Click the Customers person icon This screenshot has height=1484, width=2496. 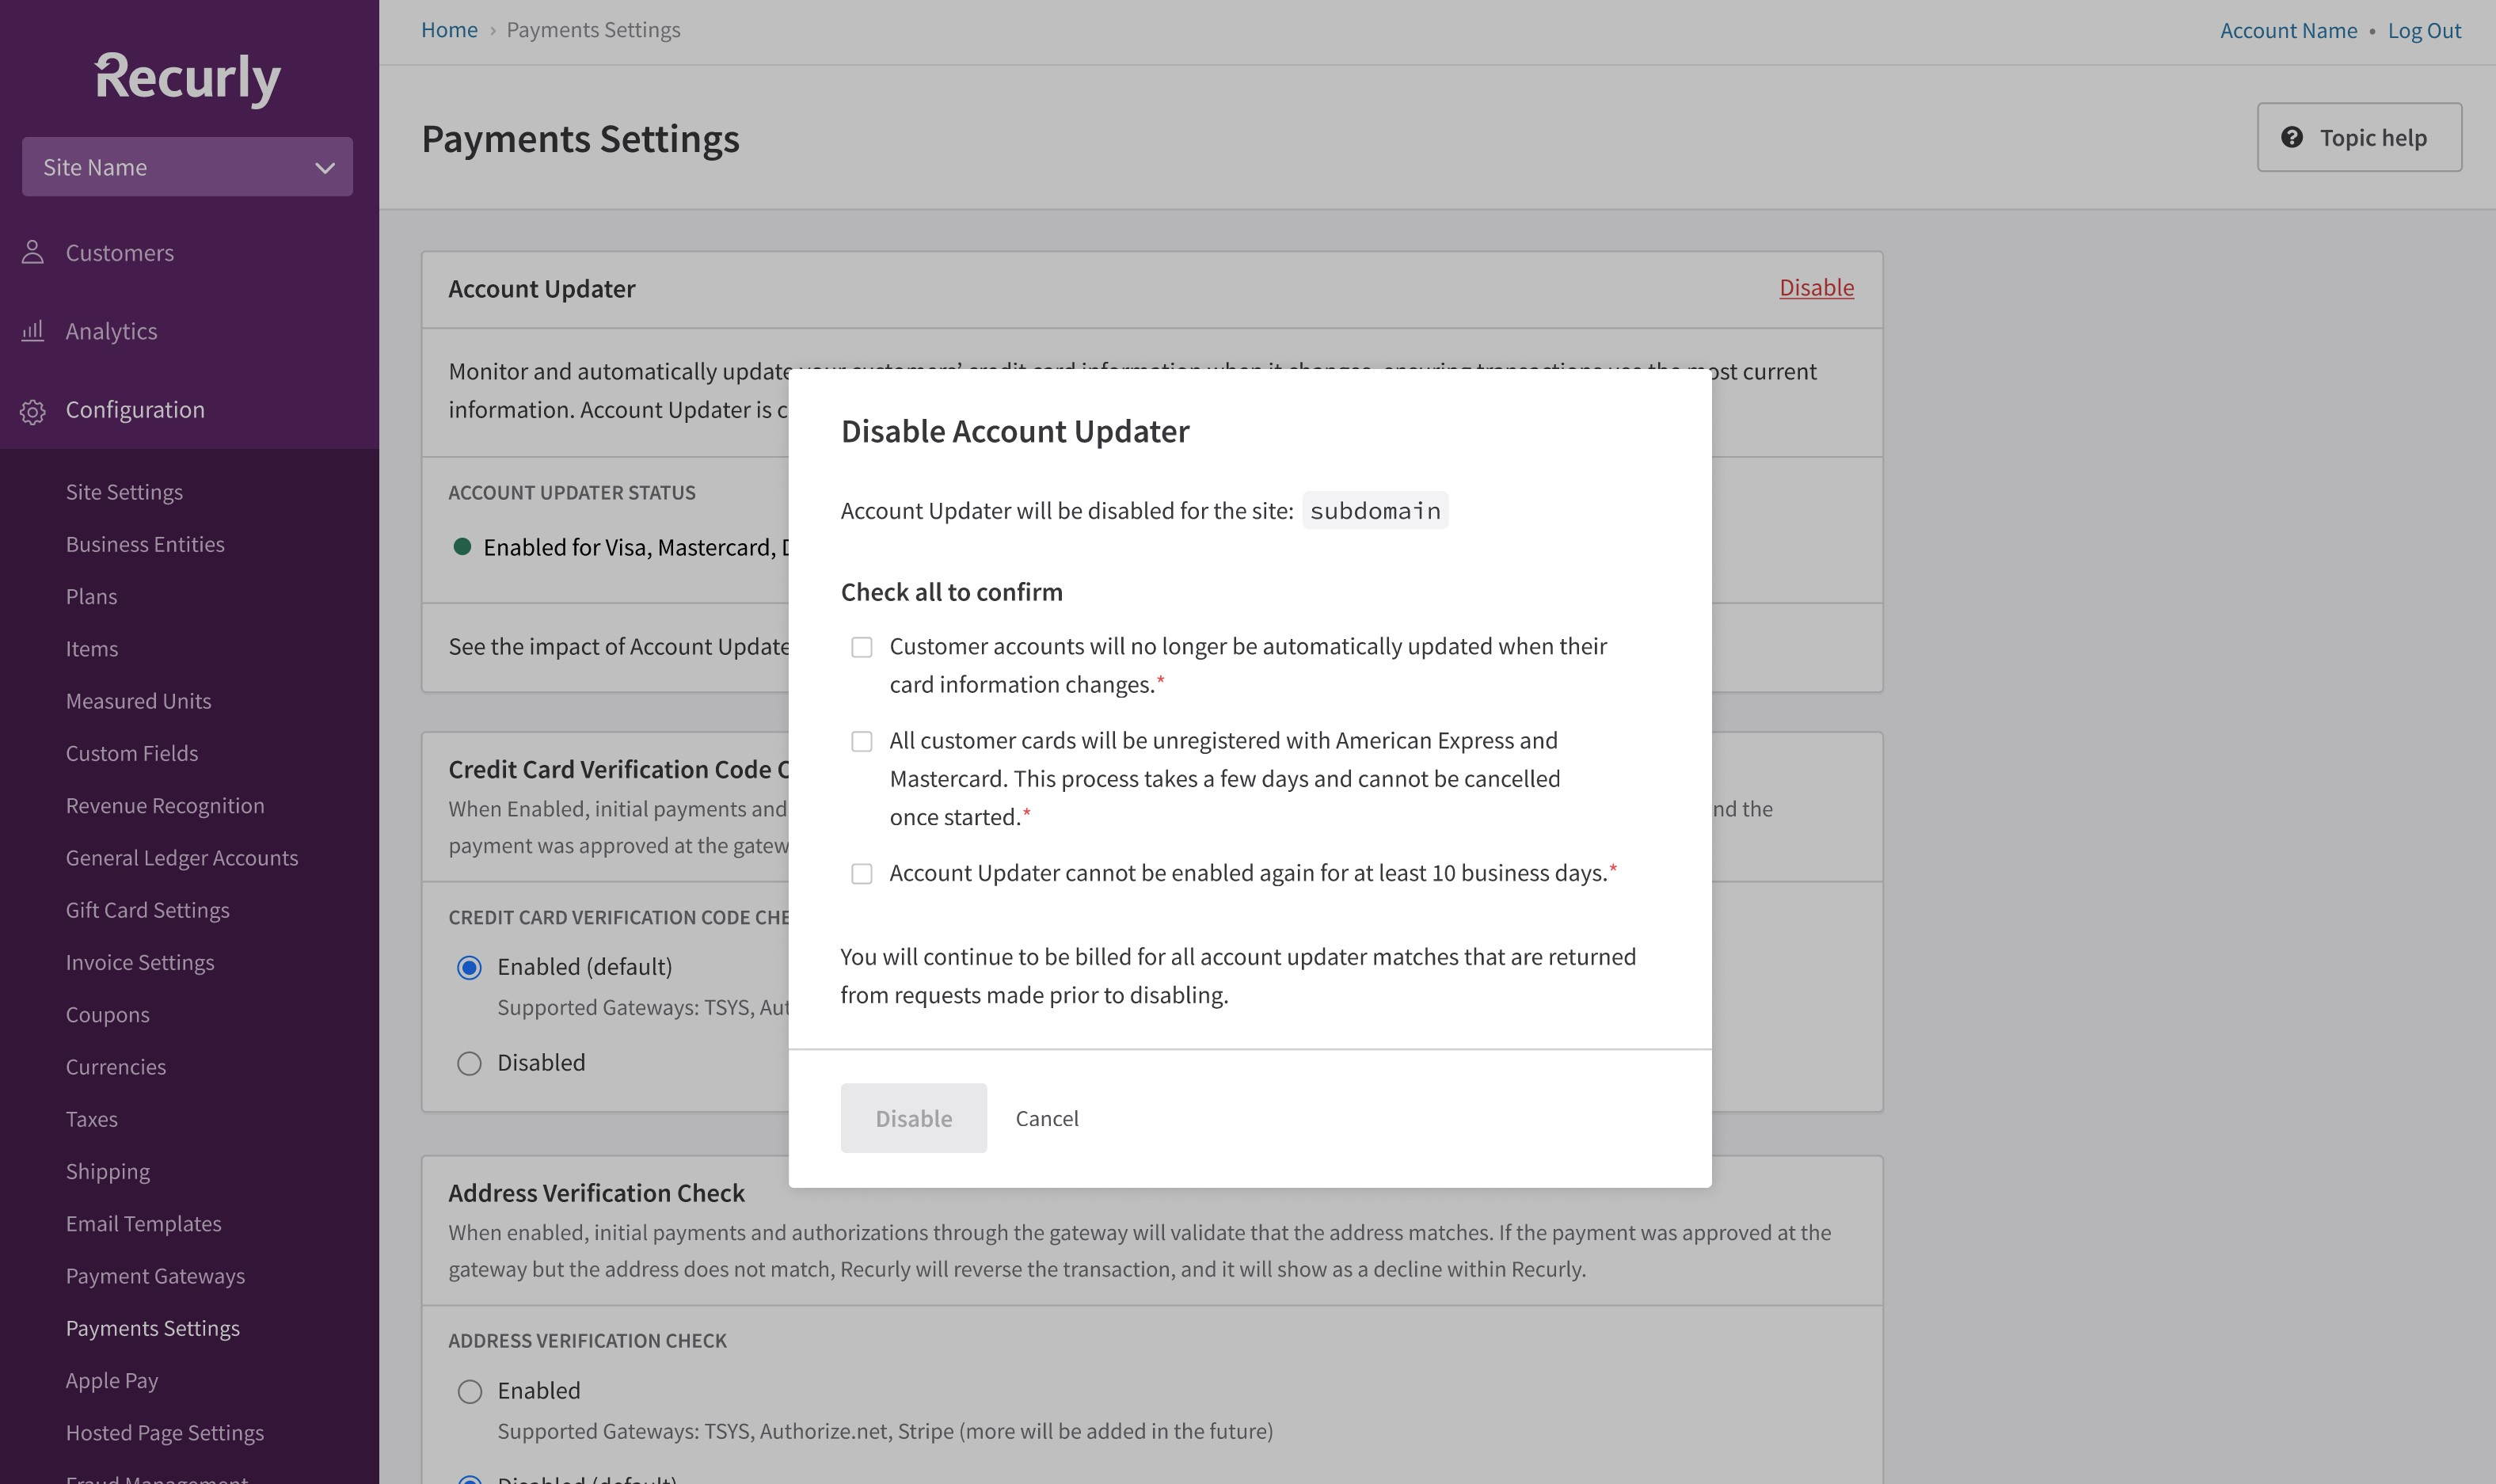[33, 252]
